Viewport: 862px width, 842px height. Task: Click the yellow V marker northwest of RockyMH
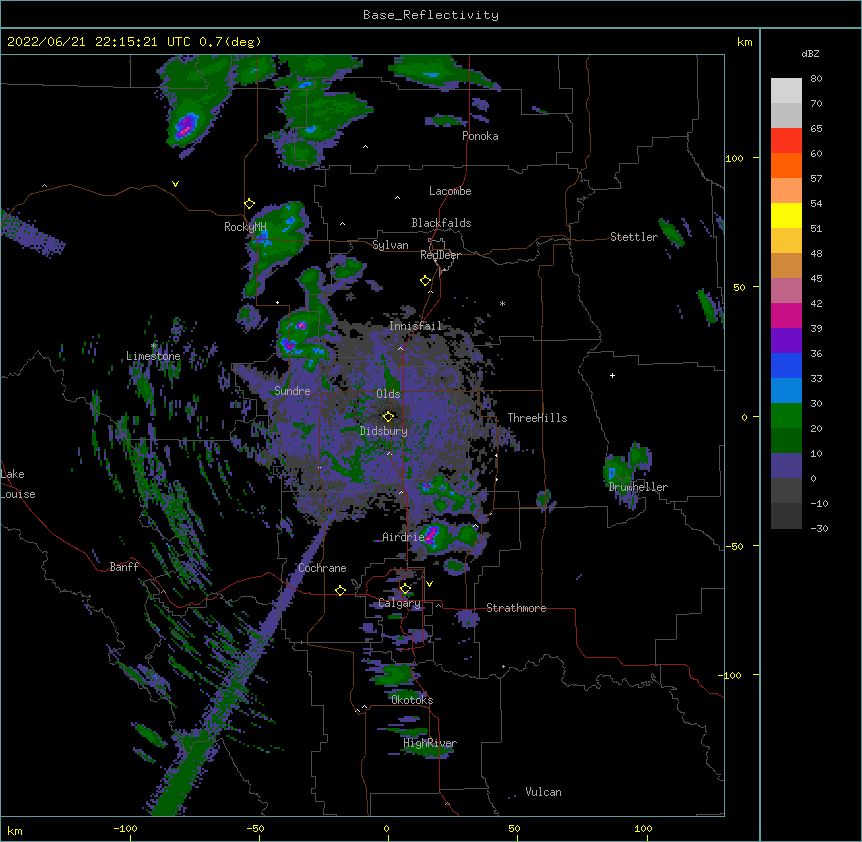[x=175, y=184]
